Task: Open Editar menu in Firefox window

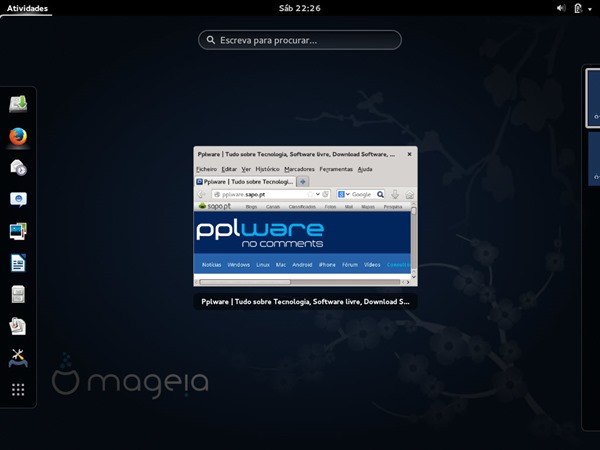Action: pos(229,169)
